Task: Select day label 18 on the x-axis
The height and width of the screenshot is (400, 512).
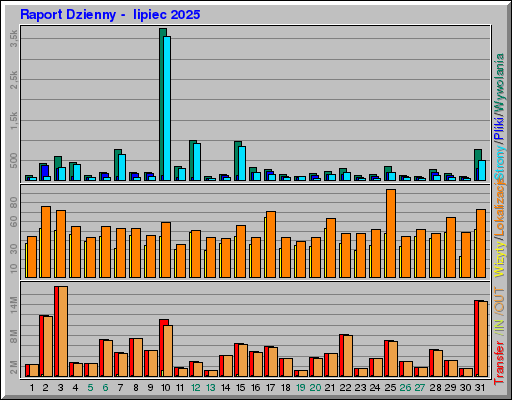Action: [286, 388]
